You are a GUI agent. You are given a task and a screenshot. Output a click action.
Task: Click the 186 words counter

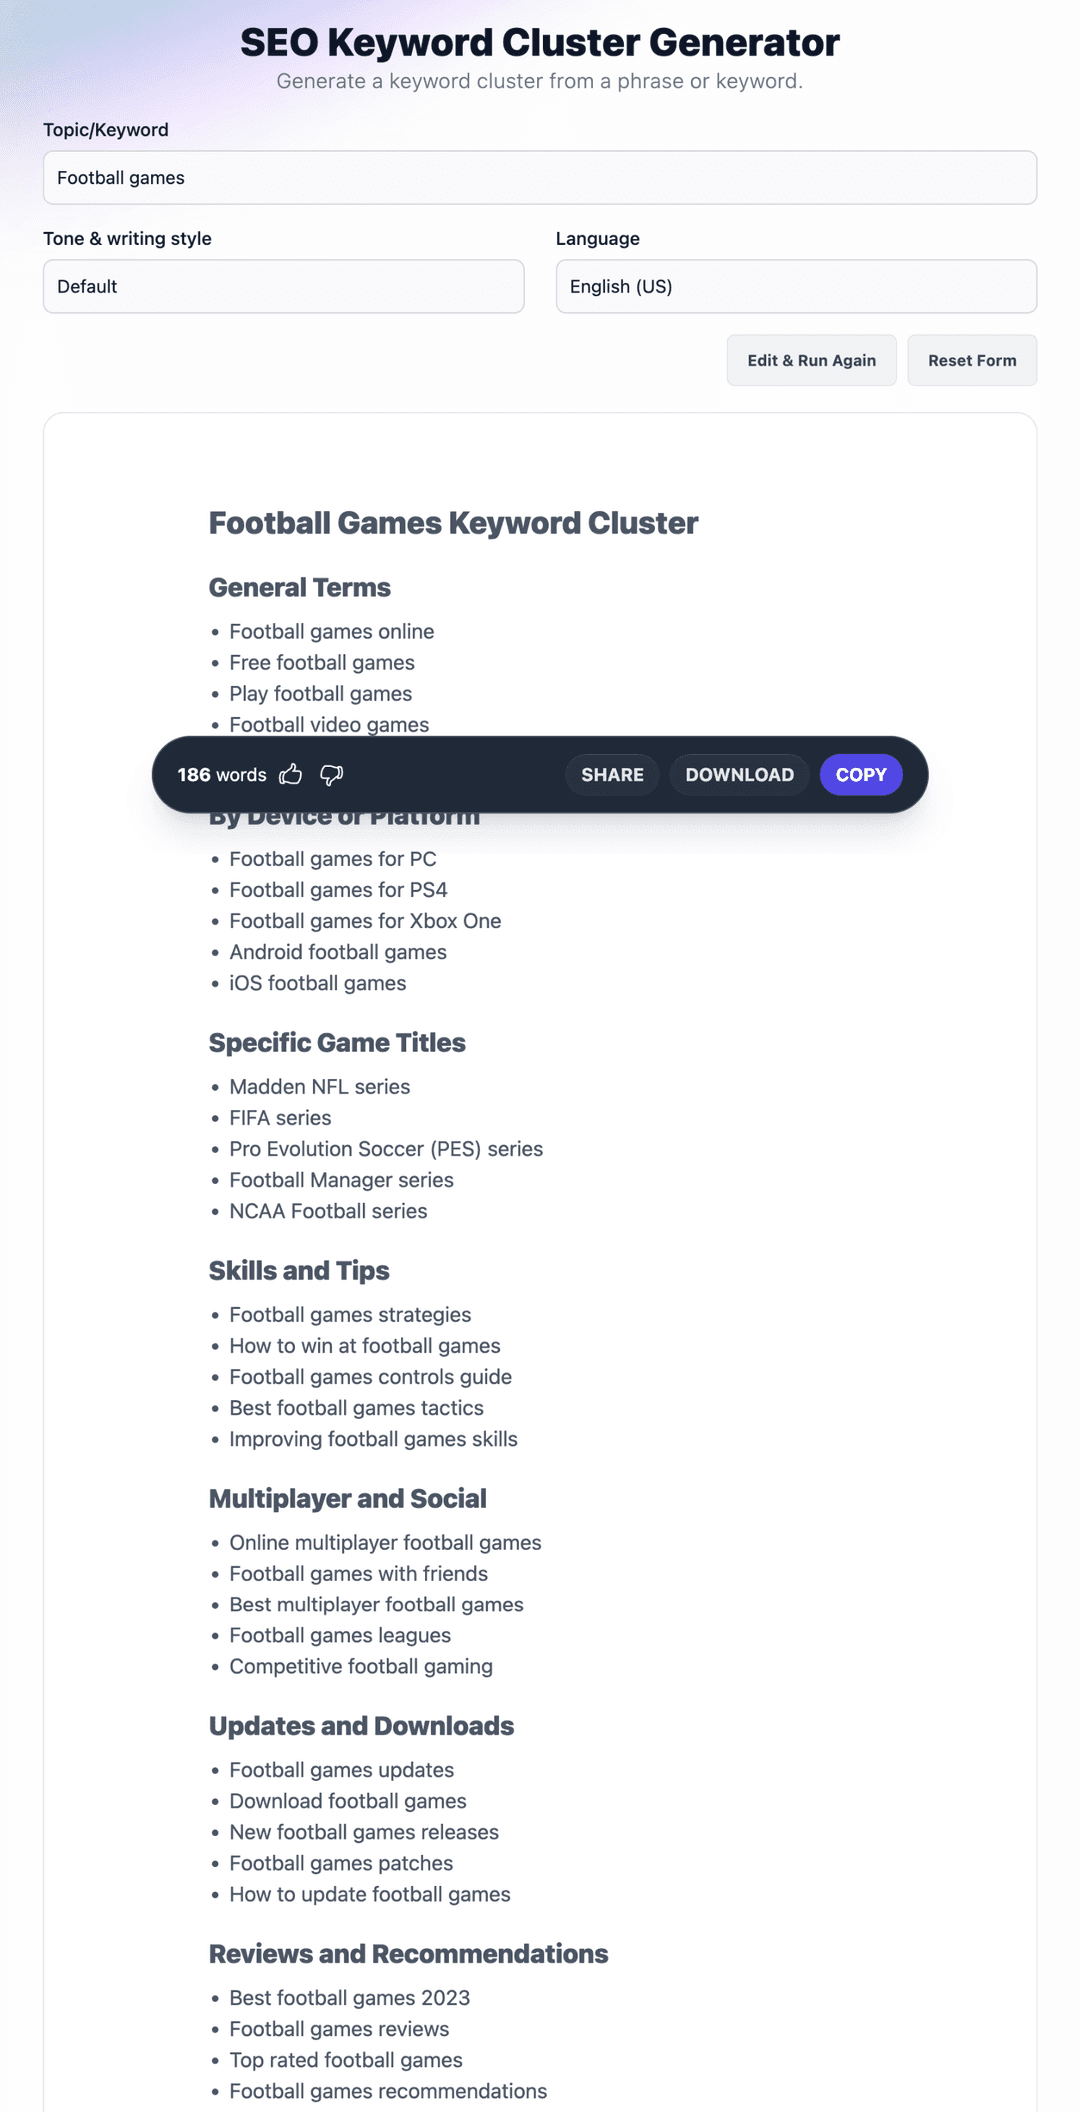click(x=222, y=774)
